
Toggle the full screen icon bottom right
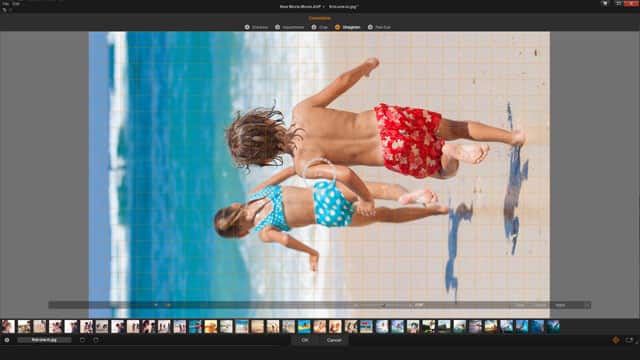click(629, 340)
